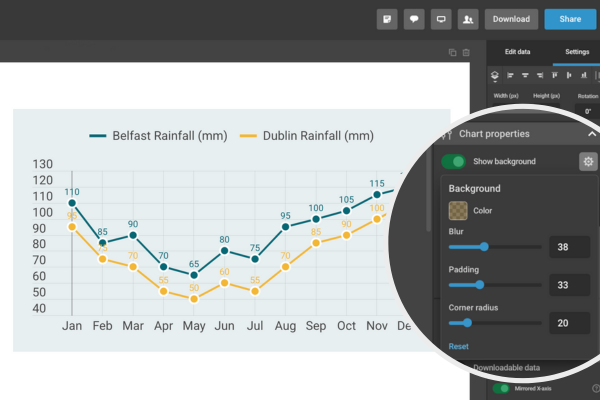Open the comments speech bubble icon
600x400 pixels.
pos(414,19)
